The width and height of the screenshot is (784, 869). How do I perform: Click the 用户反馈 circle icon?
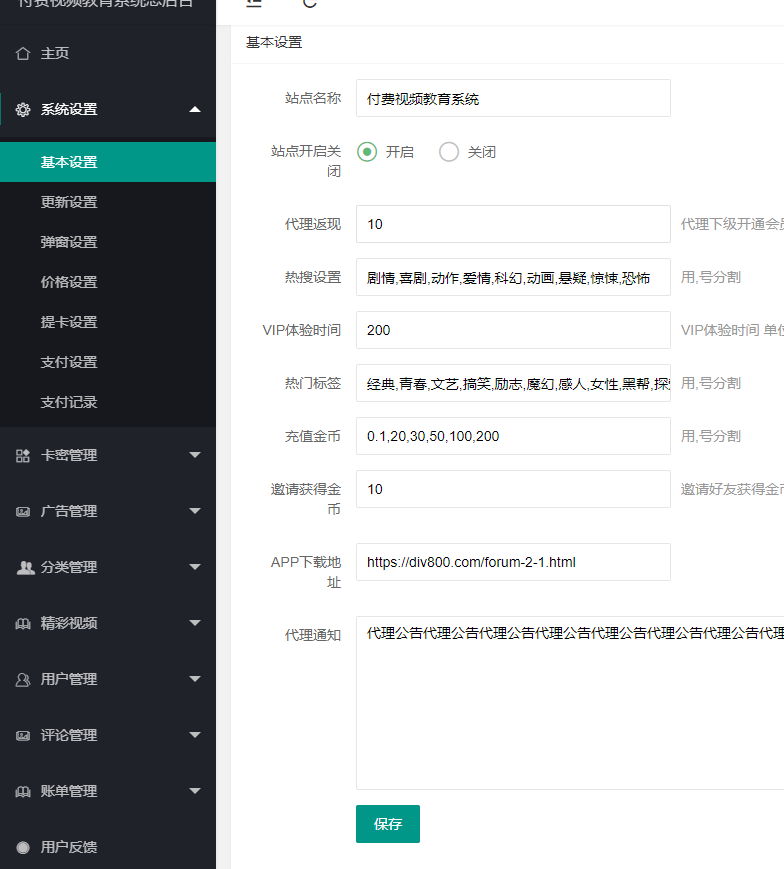[23, 848]
